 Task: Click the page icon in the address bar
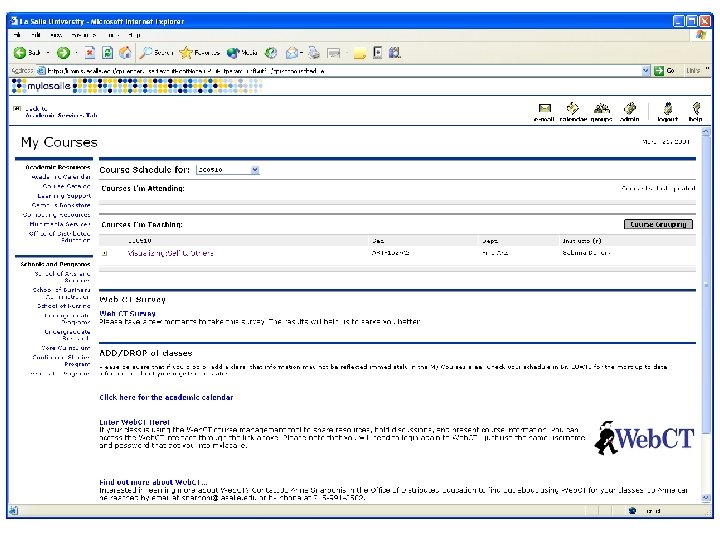click(x=41, y=71)
